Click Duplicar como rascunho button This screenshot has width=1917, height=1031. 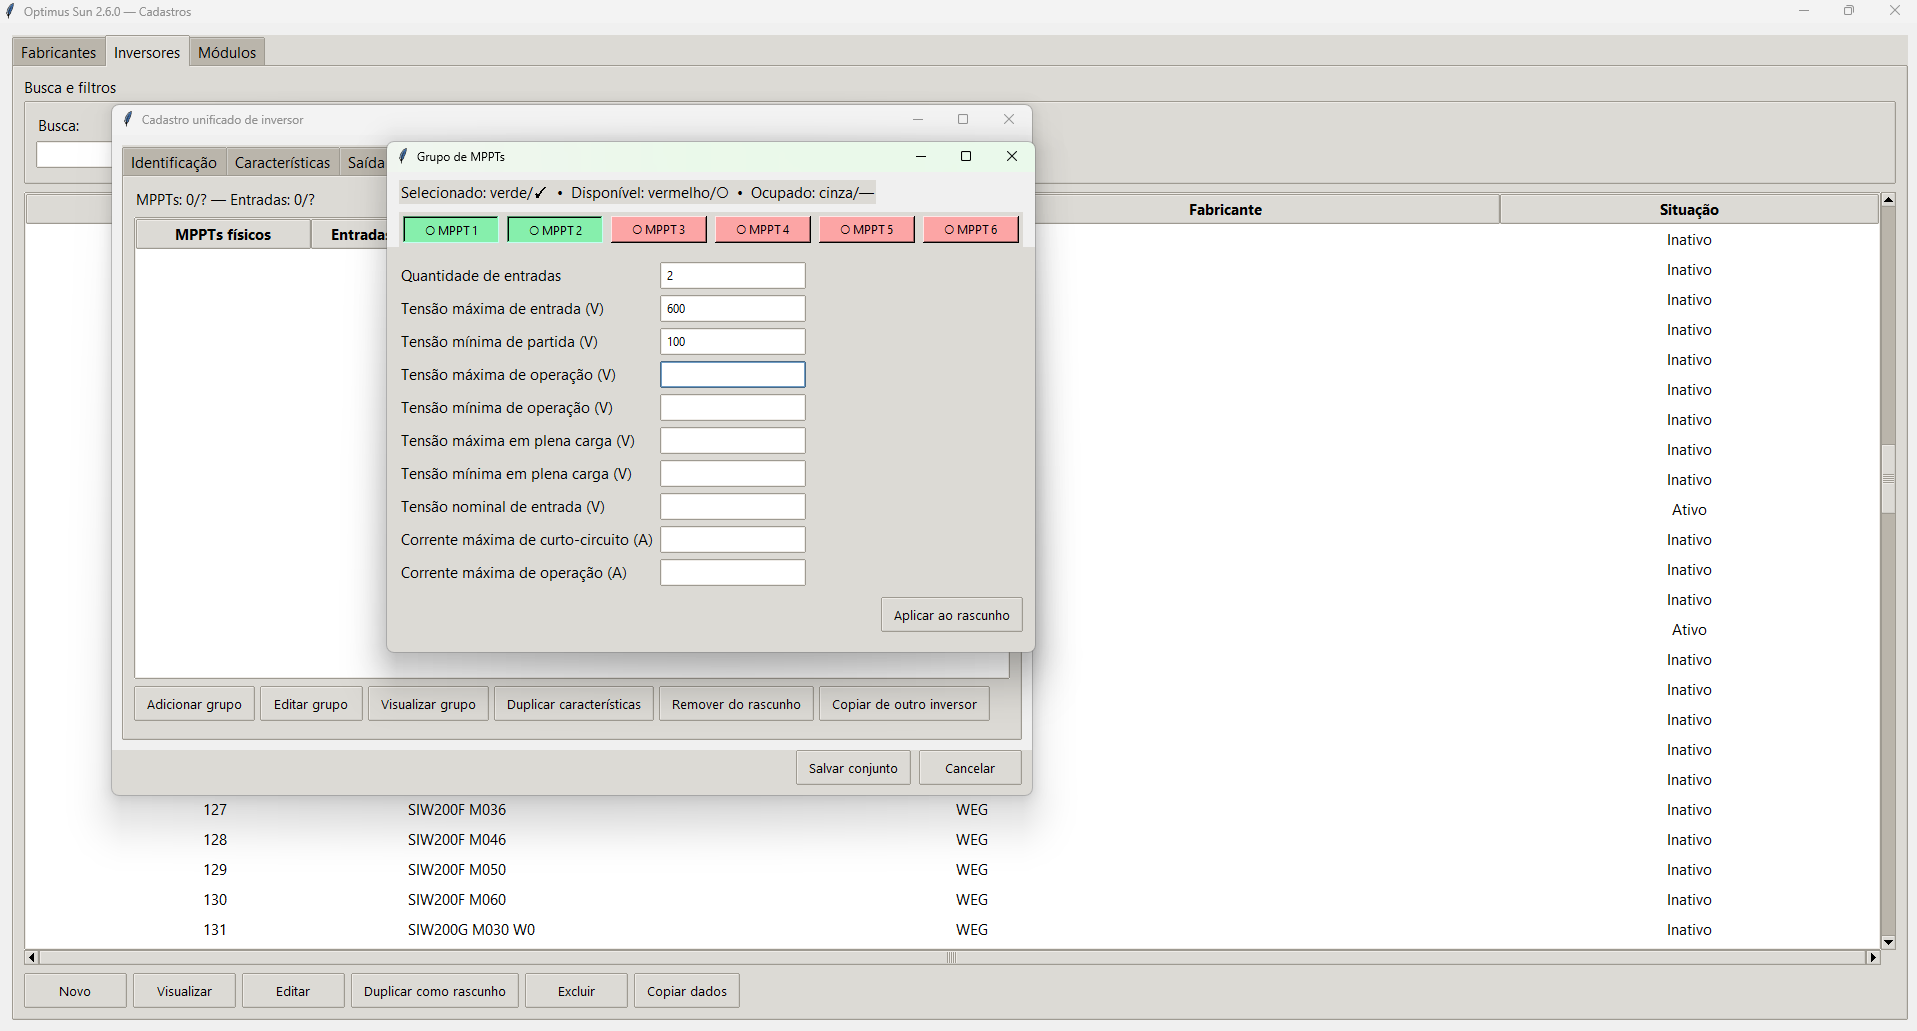(x=435, y=991)
